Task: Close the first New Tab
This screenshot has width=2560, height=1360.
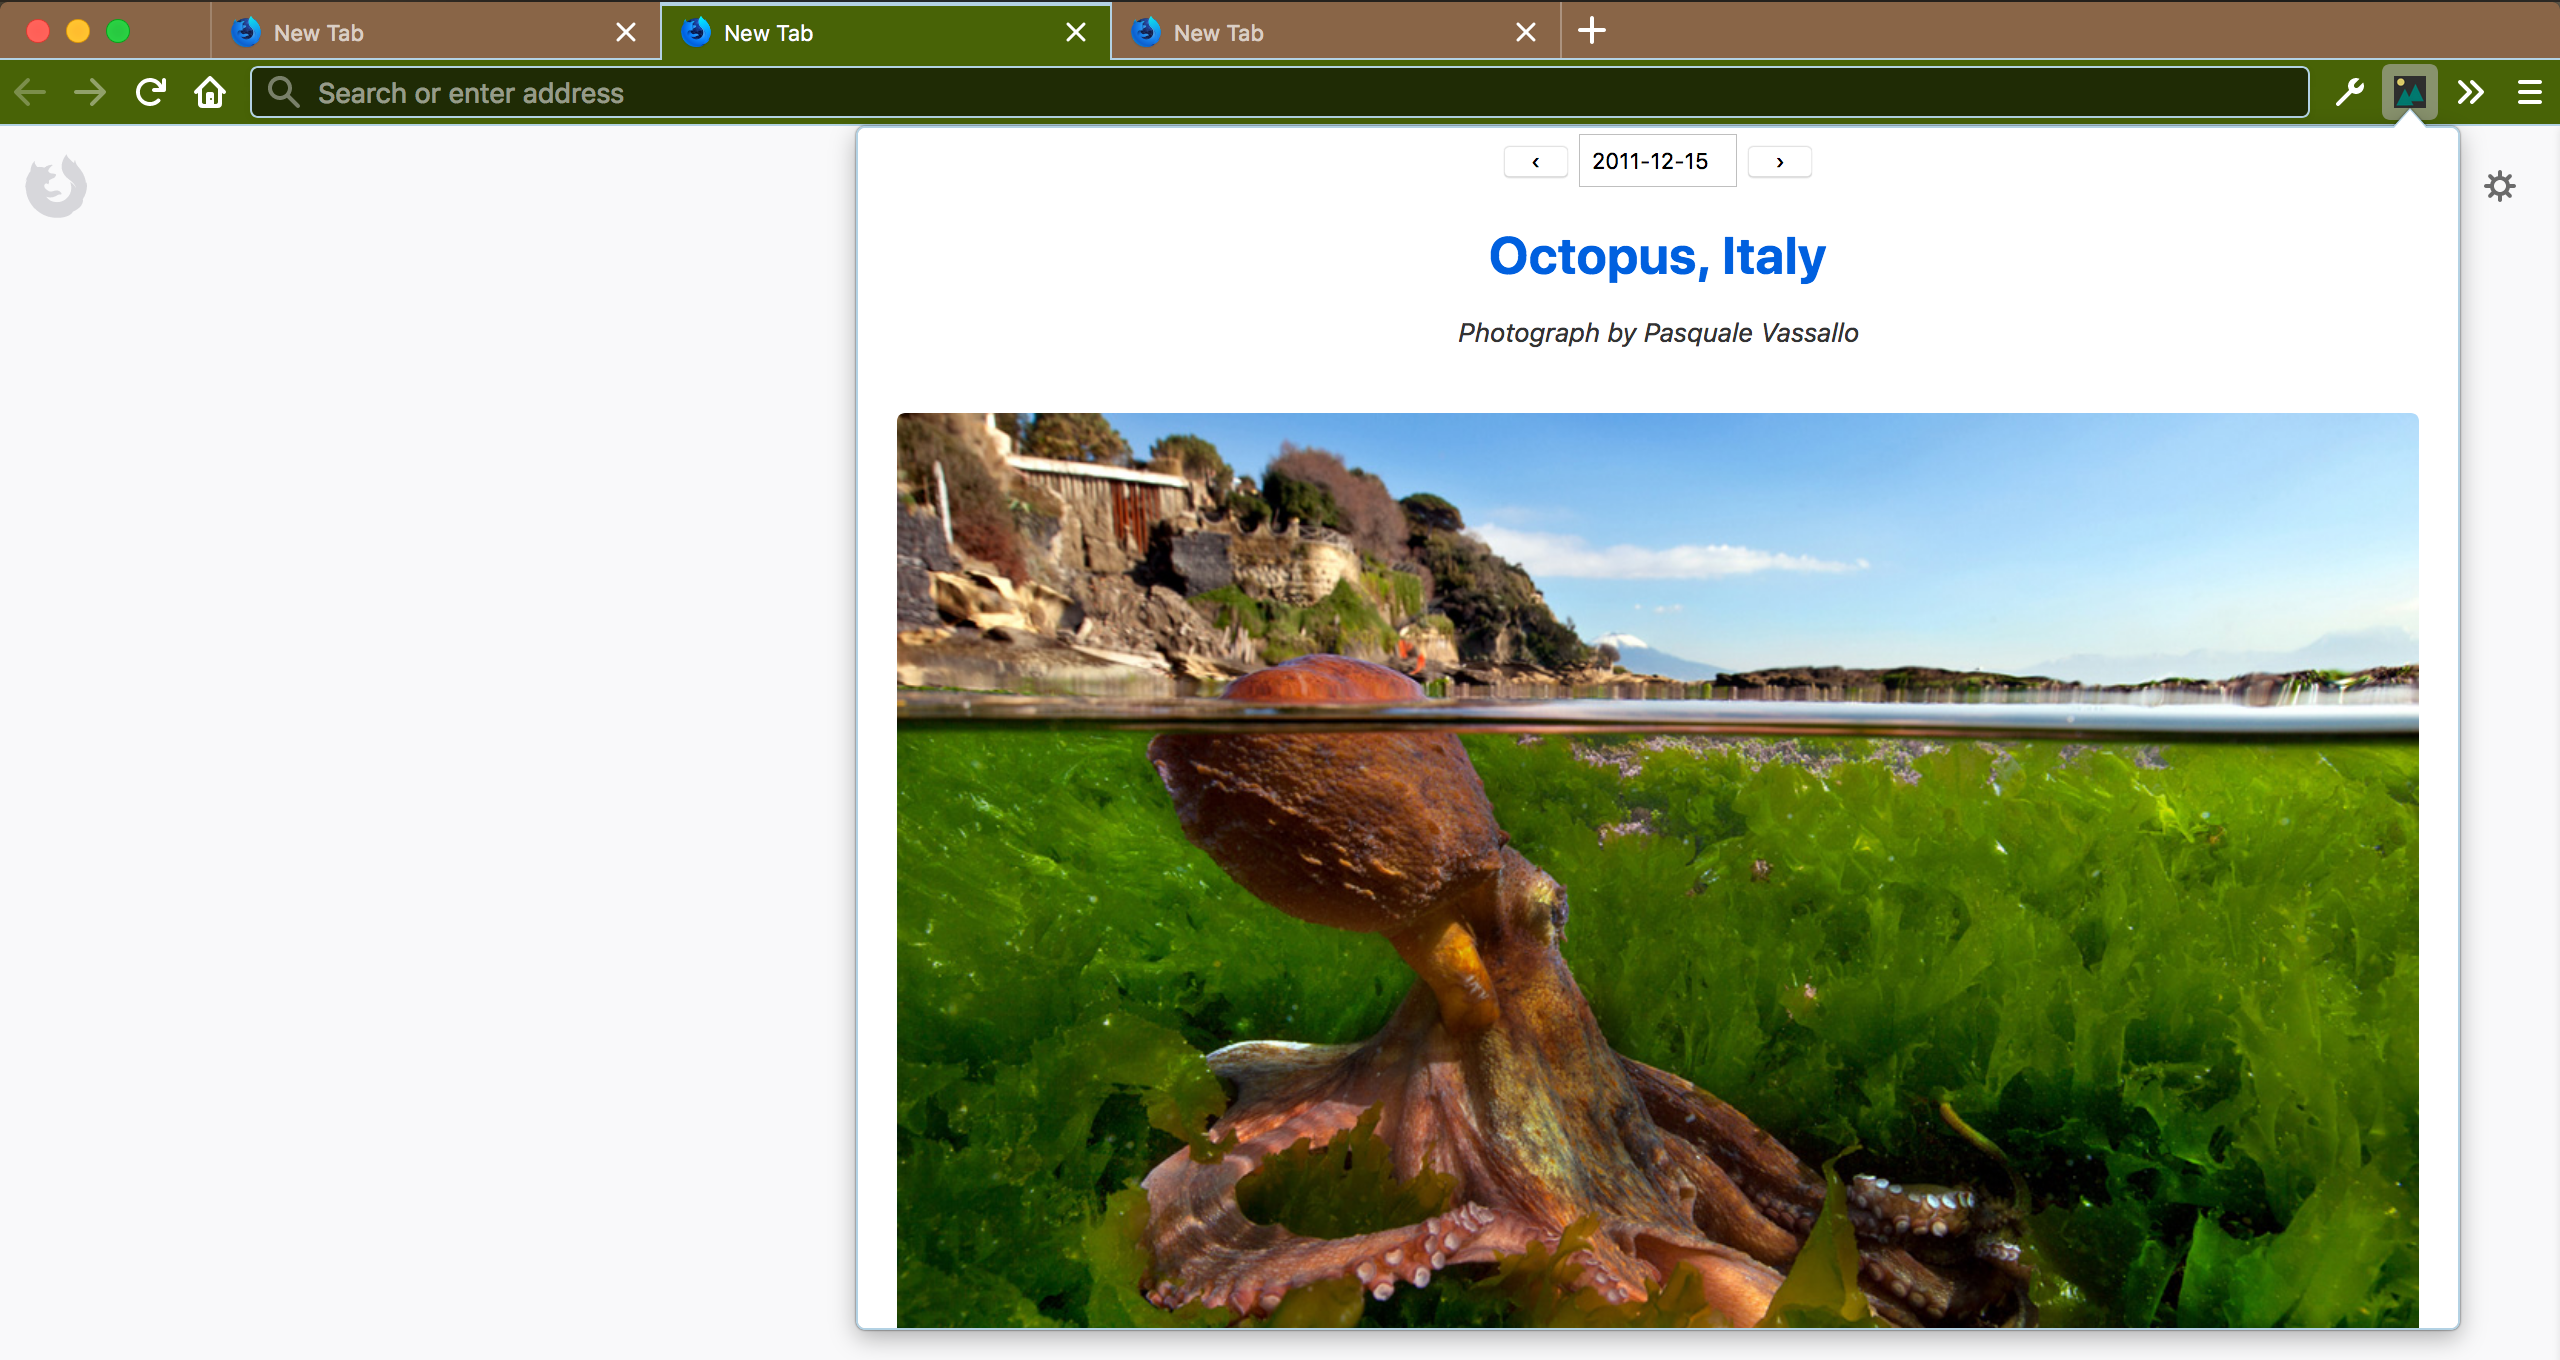Action: click(x=626, y=32)
